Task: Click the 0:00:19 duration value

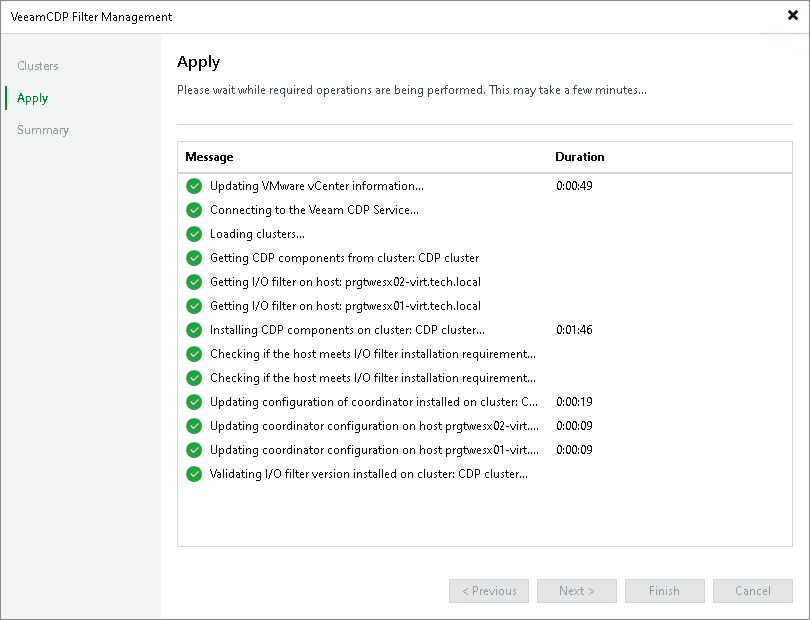Action: click(574, 402)
